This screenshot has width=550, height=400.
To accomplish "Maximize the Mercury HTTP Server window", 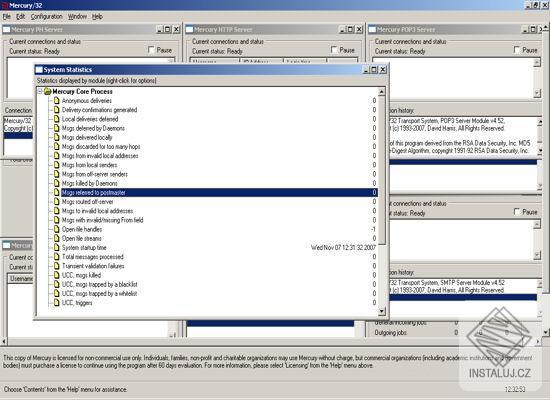I will (x=350, y=29).
